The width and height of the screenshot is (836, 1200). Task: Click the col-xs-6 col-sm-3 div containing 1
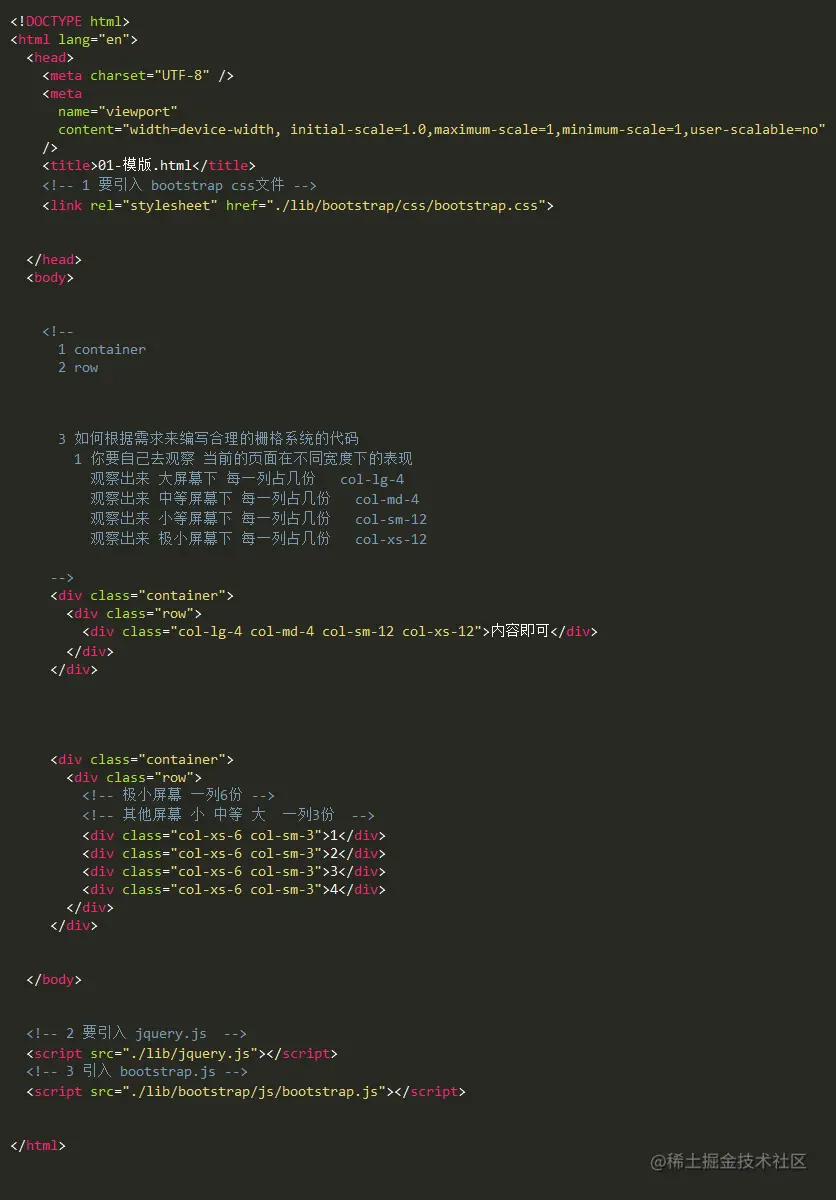[234, 835]
